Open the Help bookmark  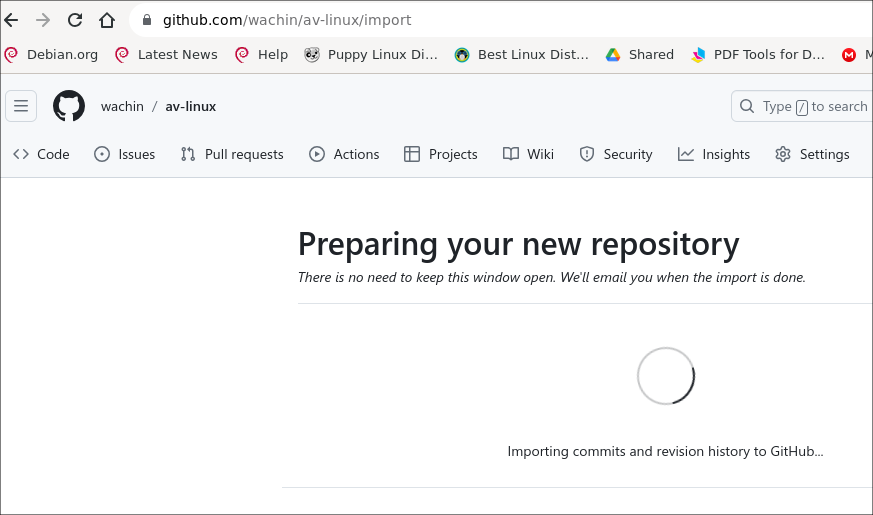pos(262,55)
